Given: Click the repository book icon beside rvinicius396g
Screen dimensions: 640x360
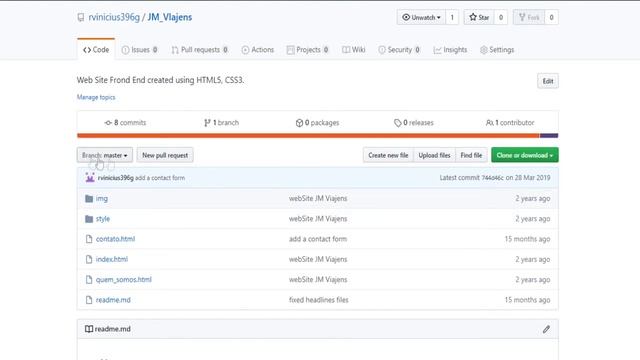Looking at the screenshot, I should [81, 18].
